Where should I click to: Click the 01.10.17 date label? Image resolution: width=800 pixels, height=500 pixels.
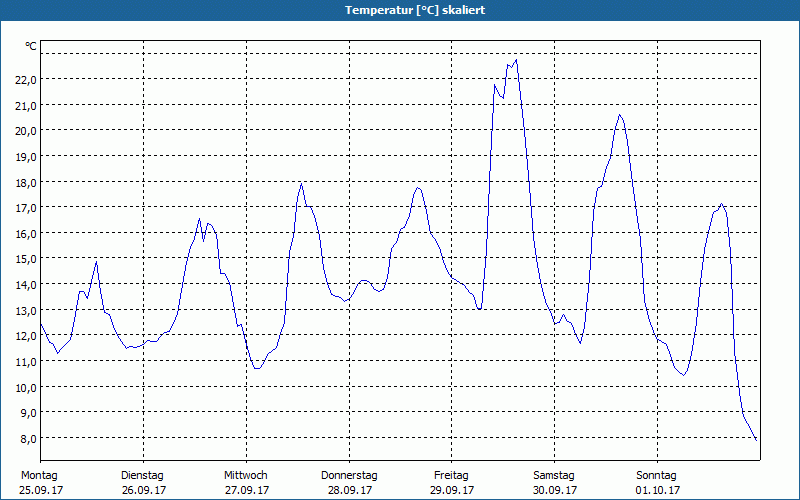click(x=658, y=490)
